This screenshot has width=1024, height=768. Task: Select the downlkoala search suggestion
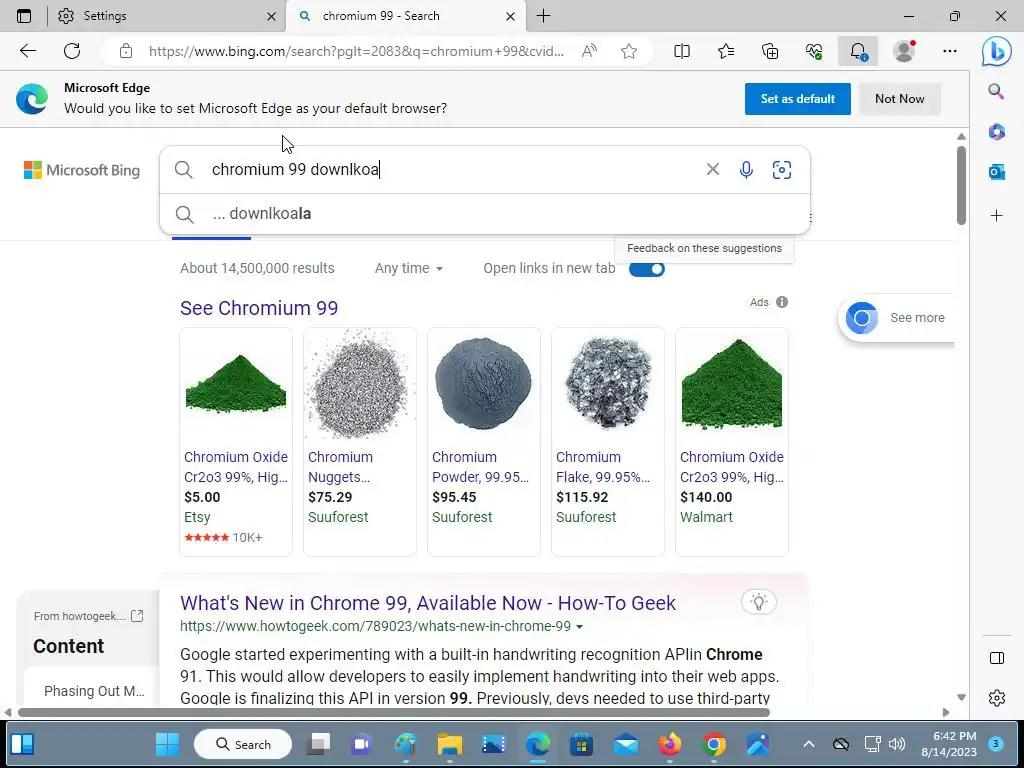click(x=485, y=214)
